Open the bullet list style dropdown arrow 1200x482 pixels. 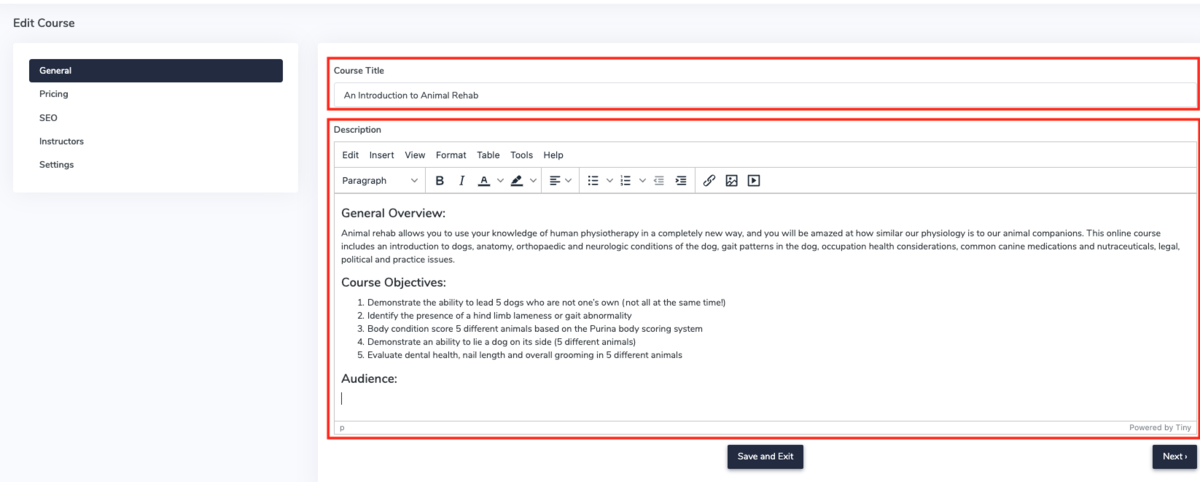[x=609, y=181]
